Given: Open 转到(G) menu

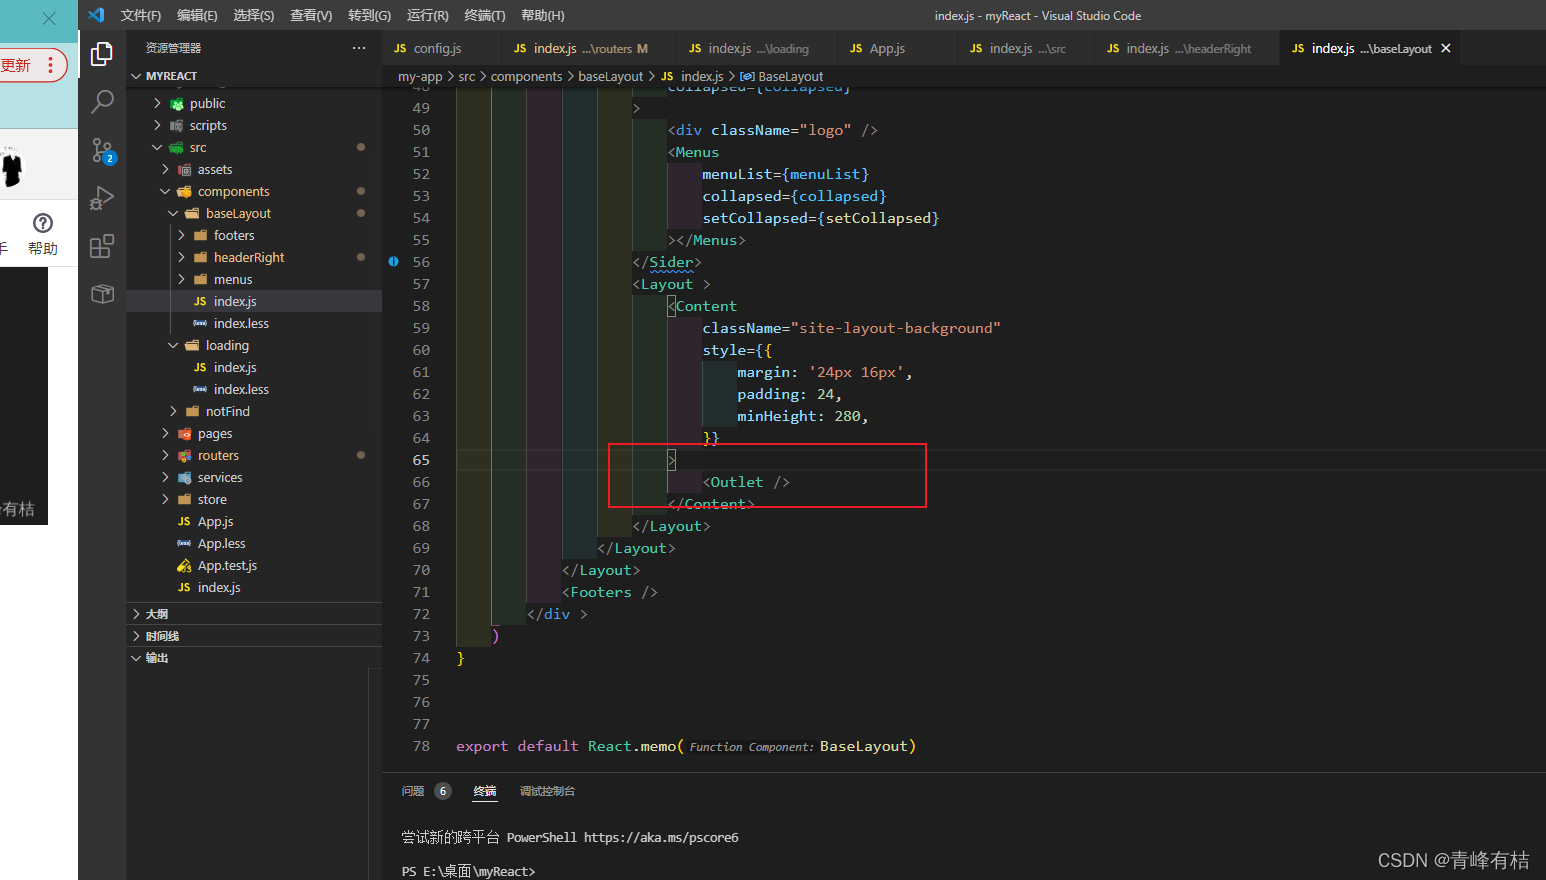Looking at the screenshot, I should 369,15.
